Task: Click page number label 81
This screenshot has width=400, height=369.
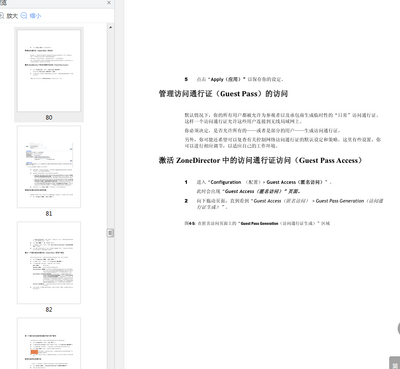Action: (x=49, y=213)
